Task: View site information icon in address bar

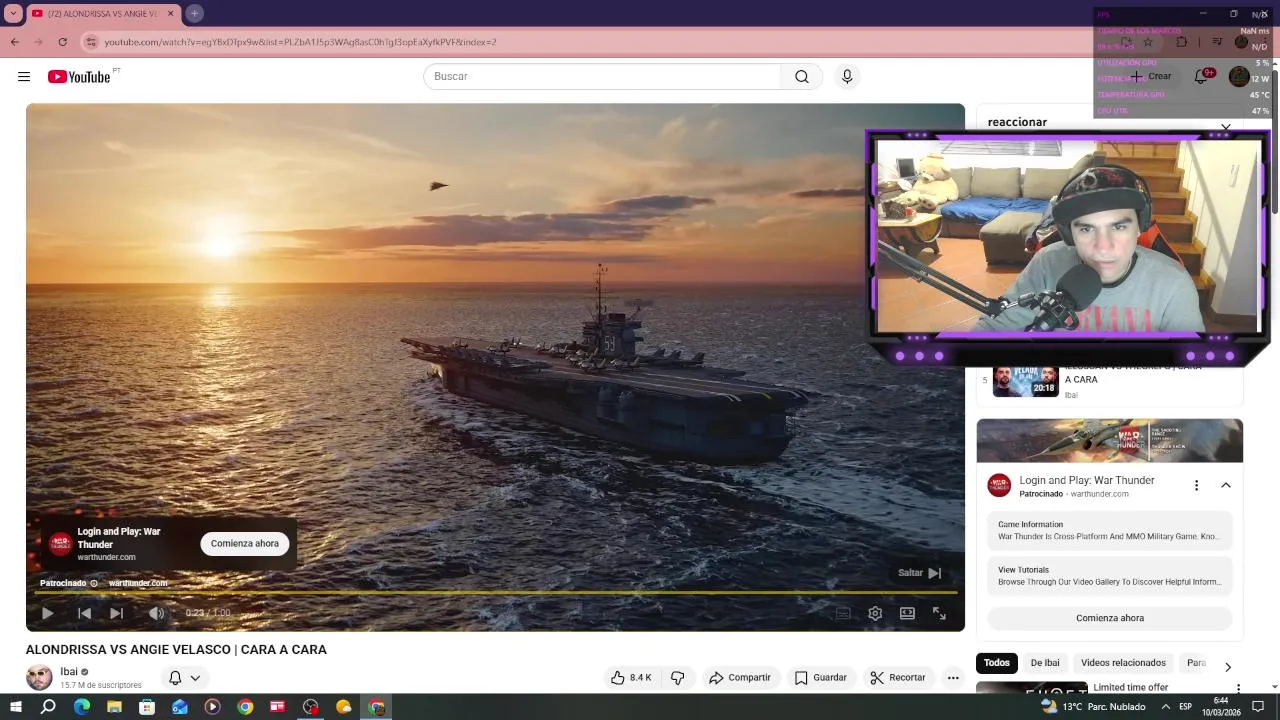Action: (x=91, y=42)
